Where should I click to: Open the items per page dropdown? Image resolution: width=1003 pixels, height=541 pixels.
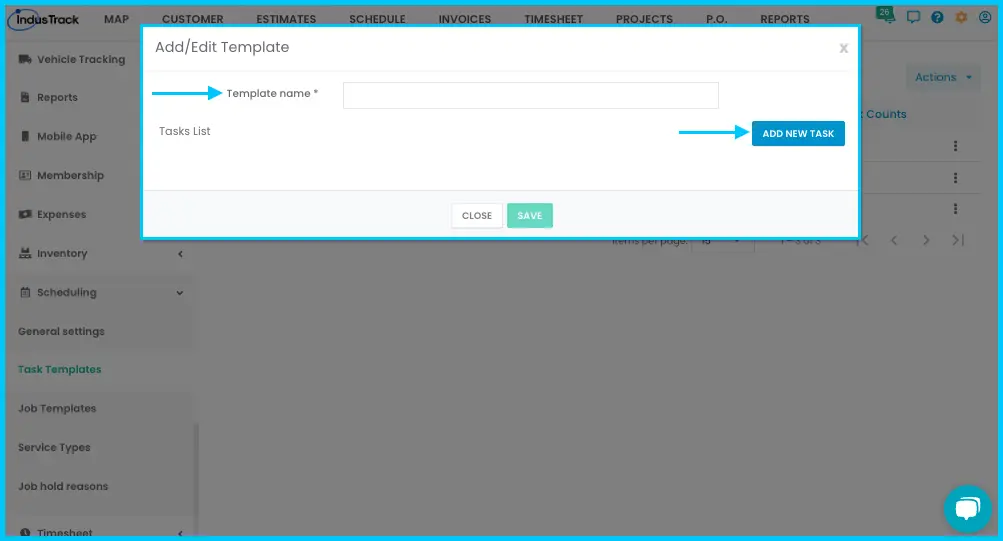pyautogui.click(x=722, y=242)
